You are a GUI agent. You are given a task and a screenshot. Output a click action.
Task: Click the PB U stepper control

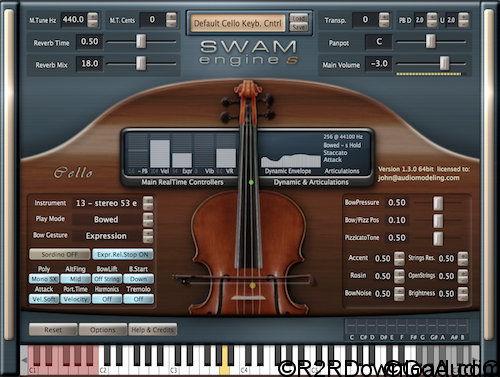tap(463, 20)
